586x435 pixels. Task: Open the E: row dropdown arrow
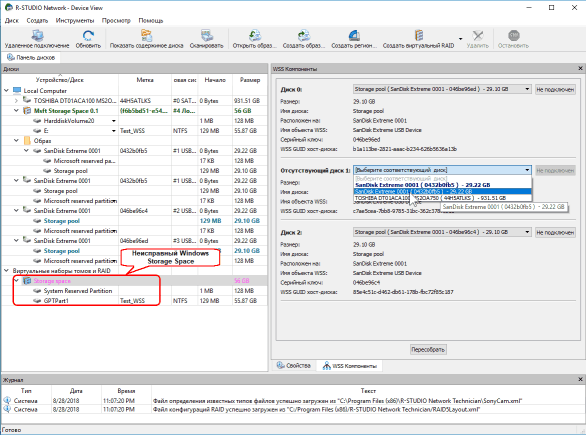[114, 131]
